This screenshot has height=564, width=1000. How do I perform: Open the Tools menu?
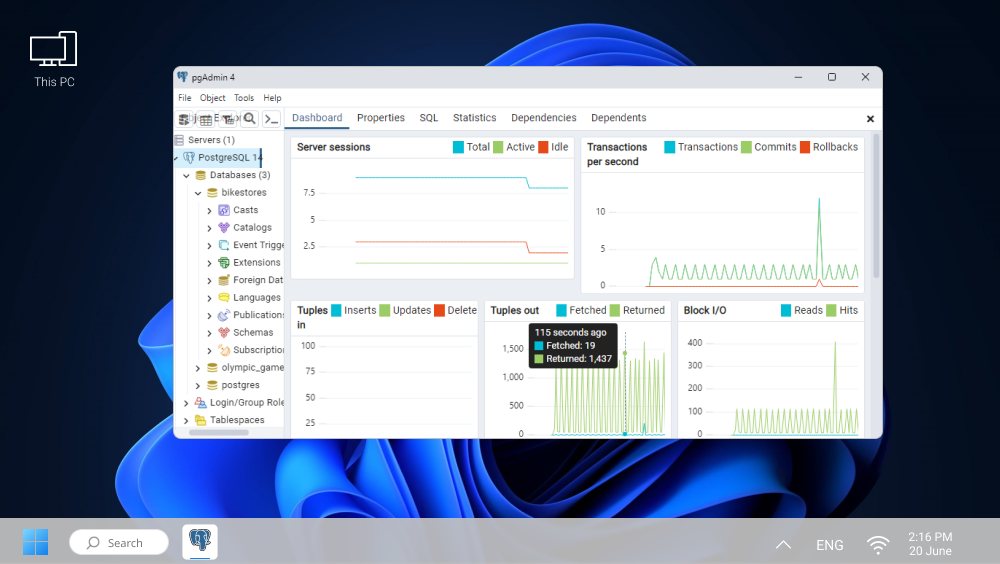[244, 98]
